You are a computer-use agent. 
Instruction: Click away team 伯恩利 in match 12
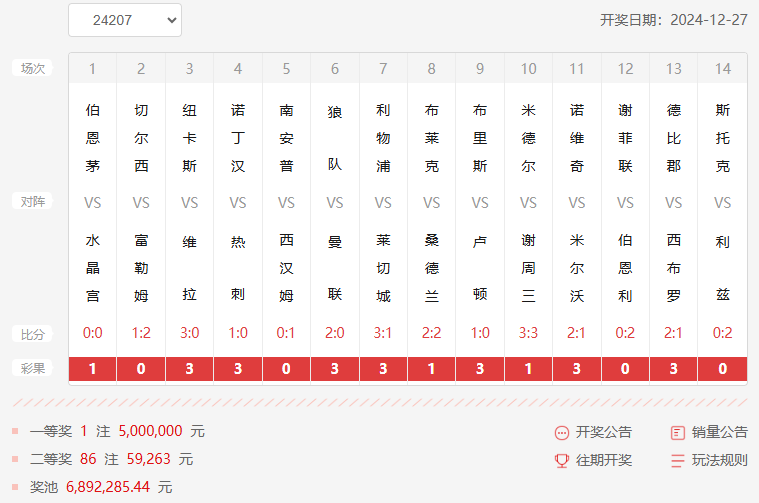click(x=625, y=268)
